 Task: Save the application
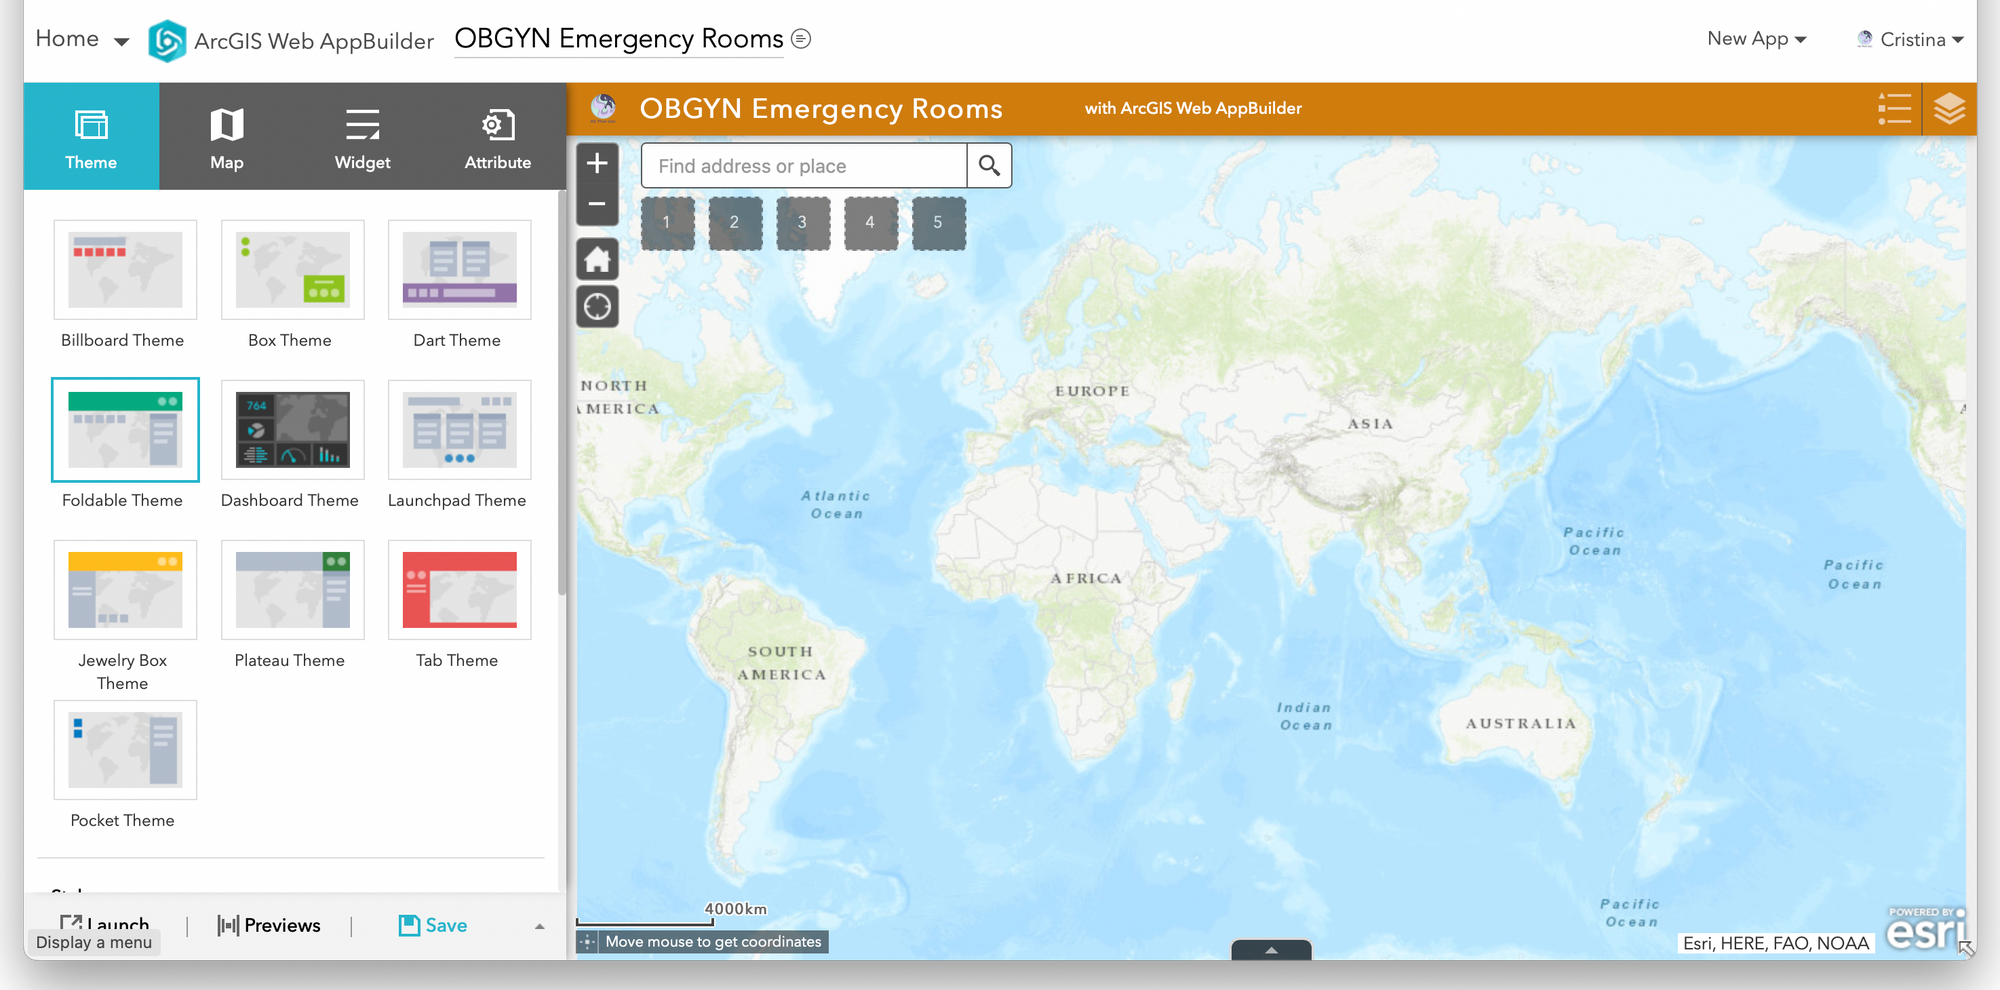[x=433, y=925]
